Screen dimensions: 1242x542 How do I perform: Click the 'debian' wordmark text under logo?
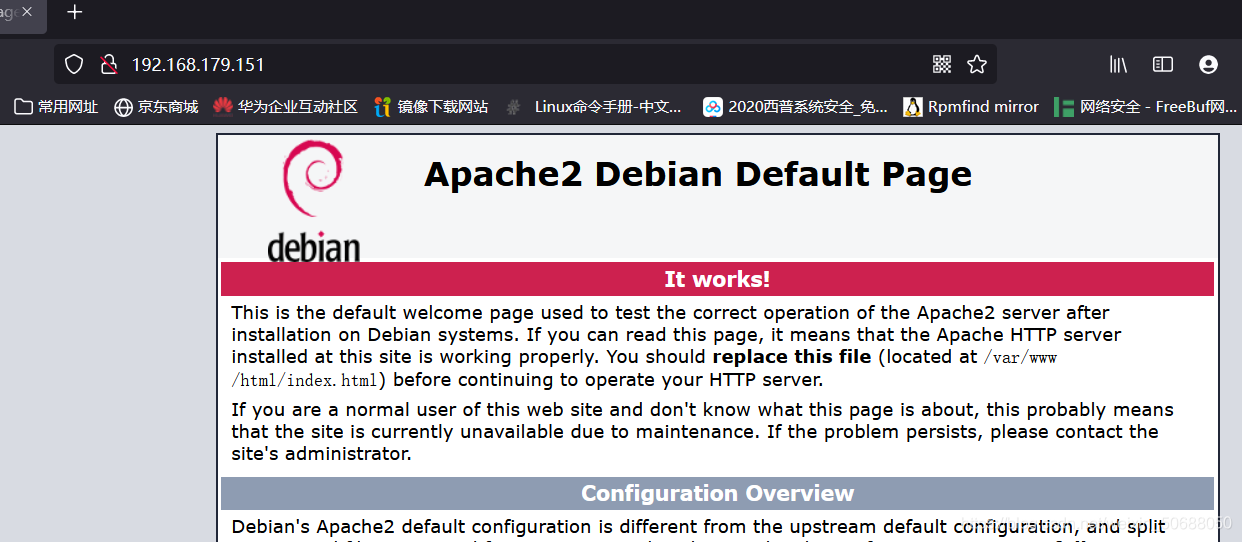click(x=313, y=247)
